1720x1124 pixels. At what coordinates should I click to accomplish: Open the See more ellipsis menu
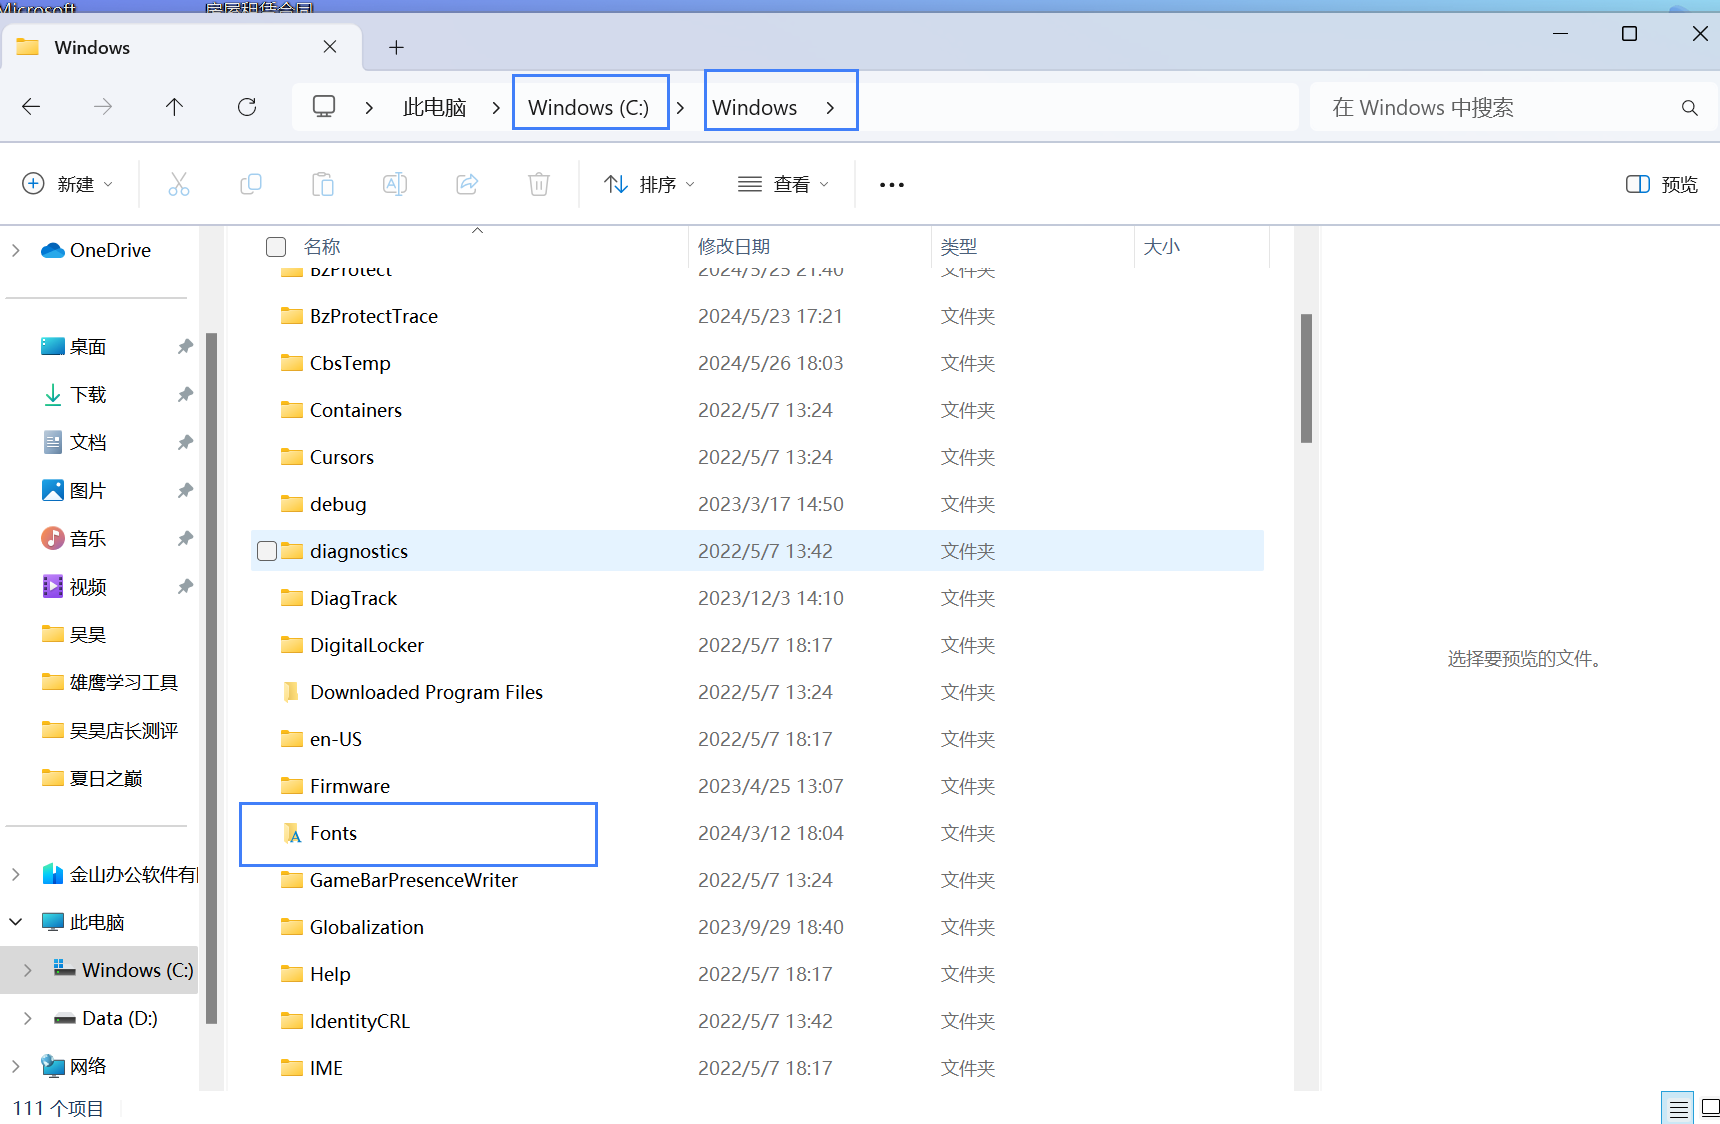[x=892, y=185]
